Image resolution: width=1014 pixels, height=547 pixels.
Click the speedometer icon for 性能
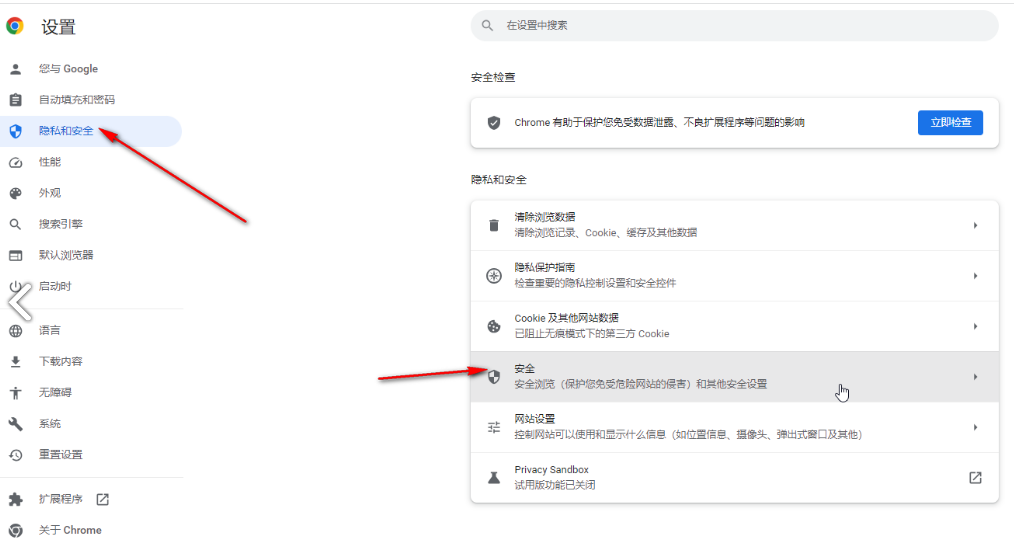[16, 162]
